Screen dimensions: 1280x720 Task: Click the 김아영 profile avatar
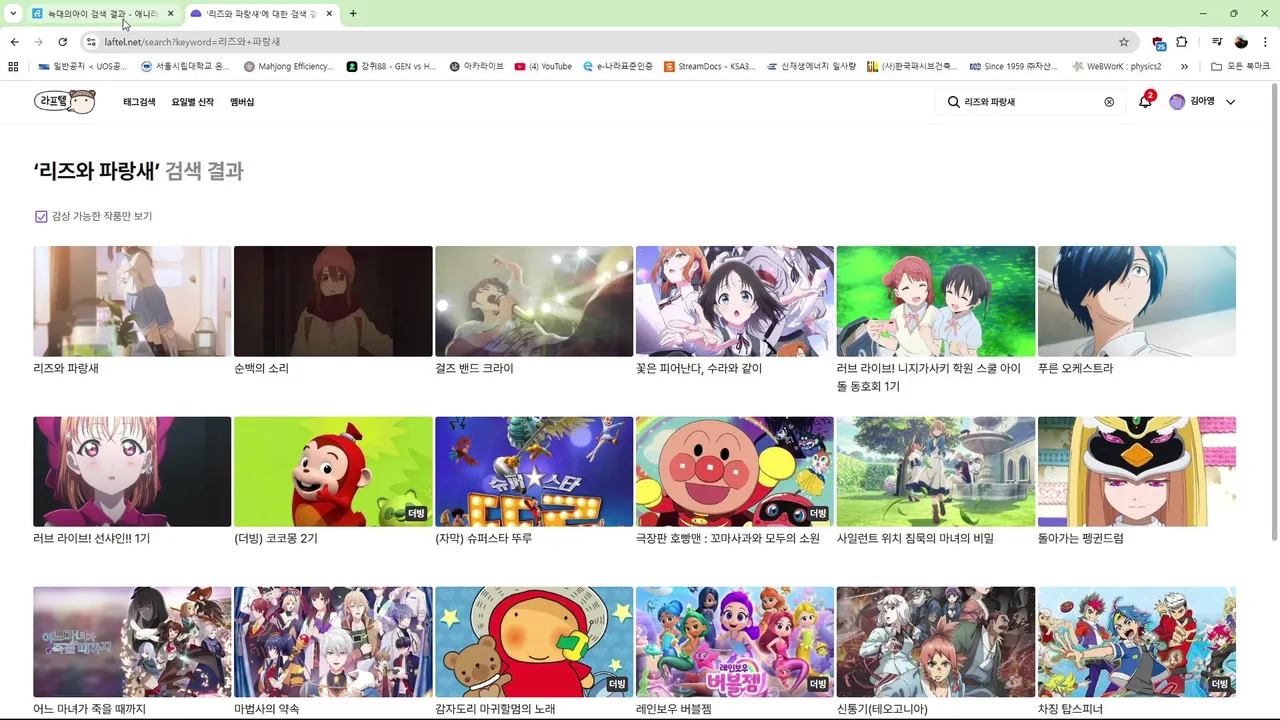(1177, 102)
